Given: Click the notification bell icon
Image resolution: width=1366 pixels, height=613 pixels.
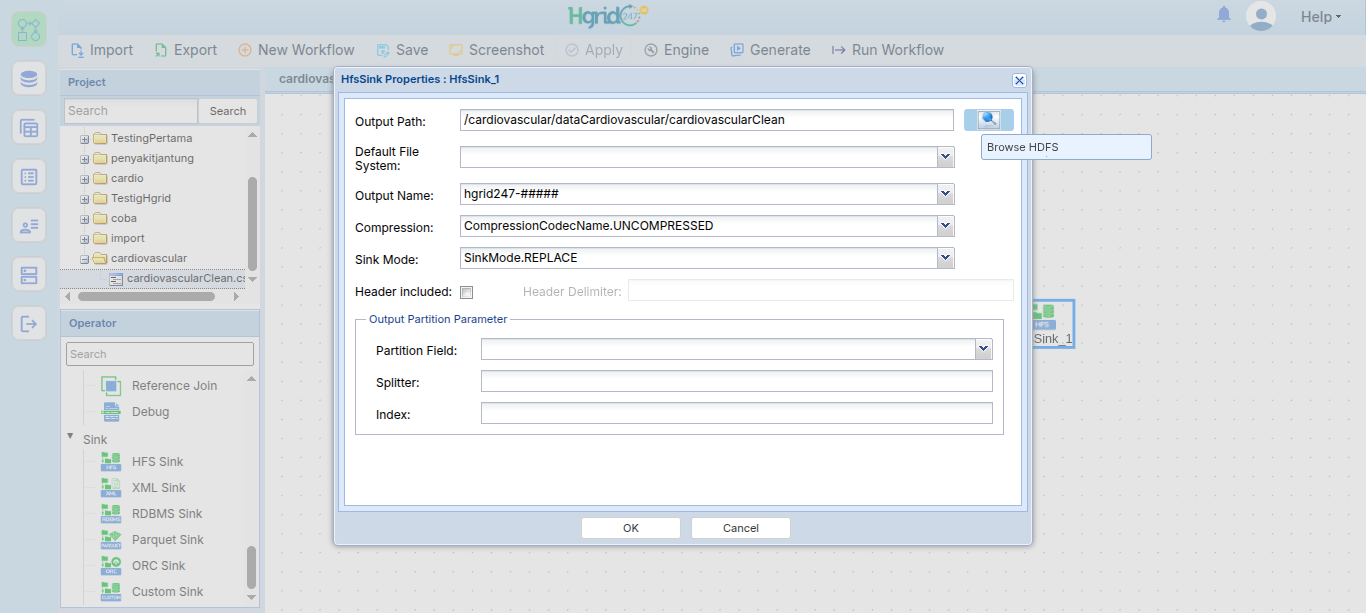Looking at the screenshot, I should (x=1224, y=15).
